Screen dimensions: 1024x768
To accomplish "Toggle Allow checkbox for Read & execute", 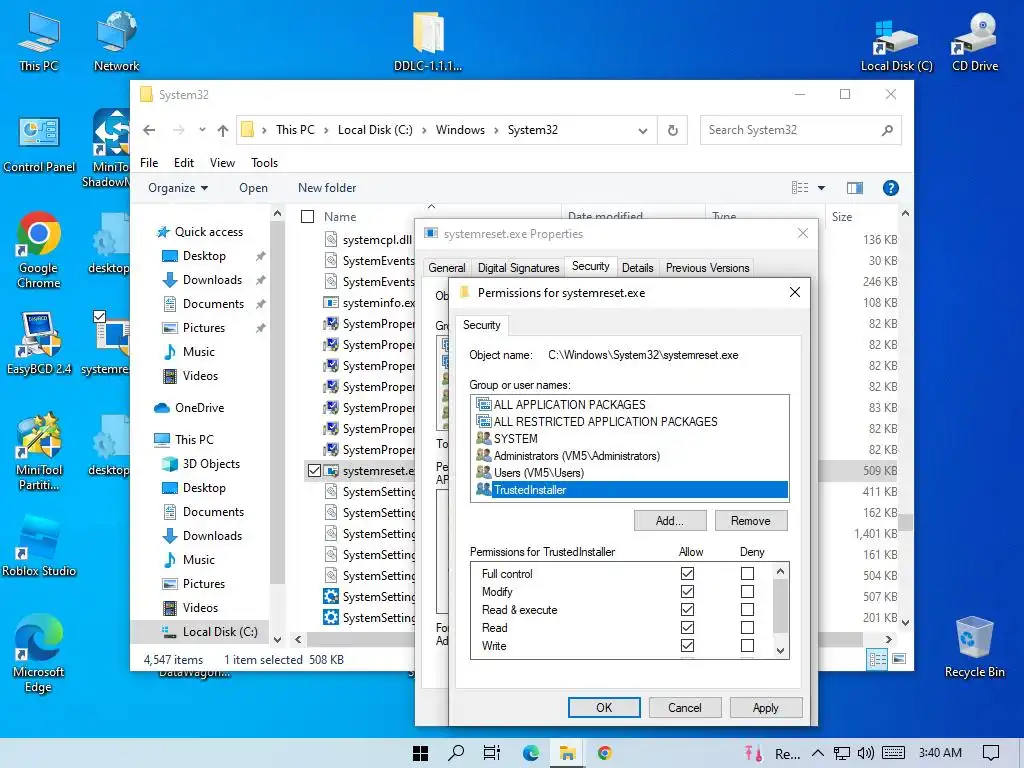I will pos(687,609).
